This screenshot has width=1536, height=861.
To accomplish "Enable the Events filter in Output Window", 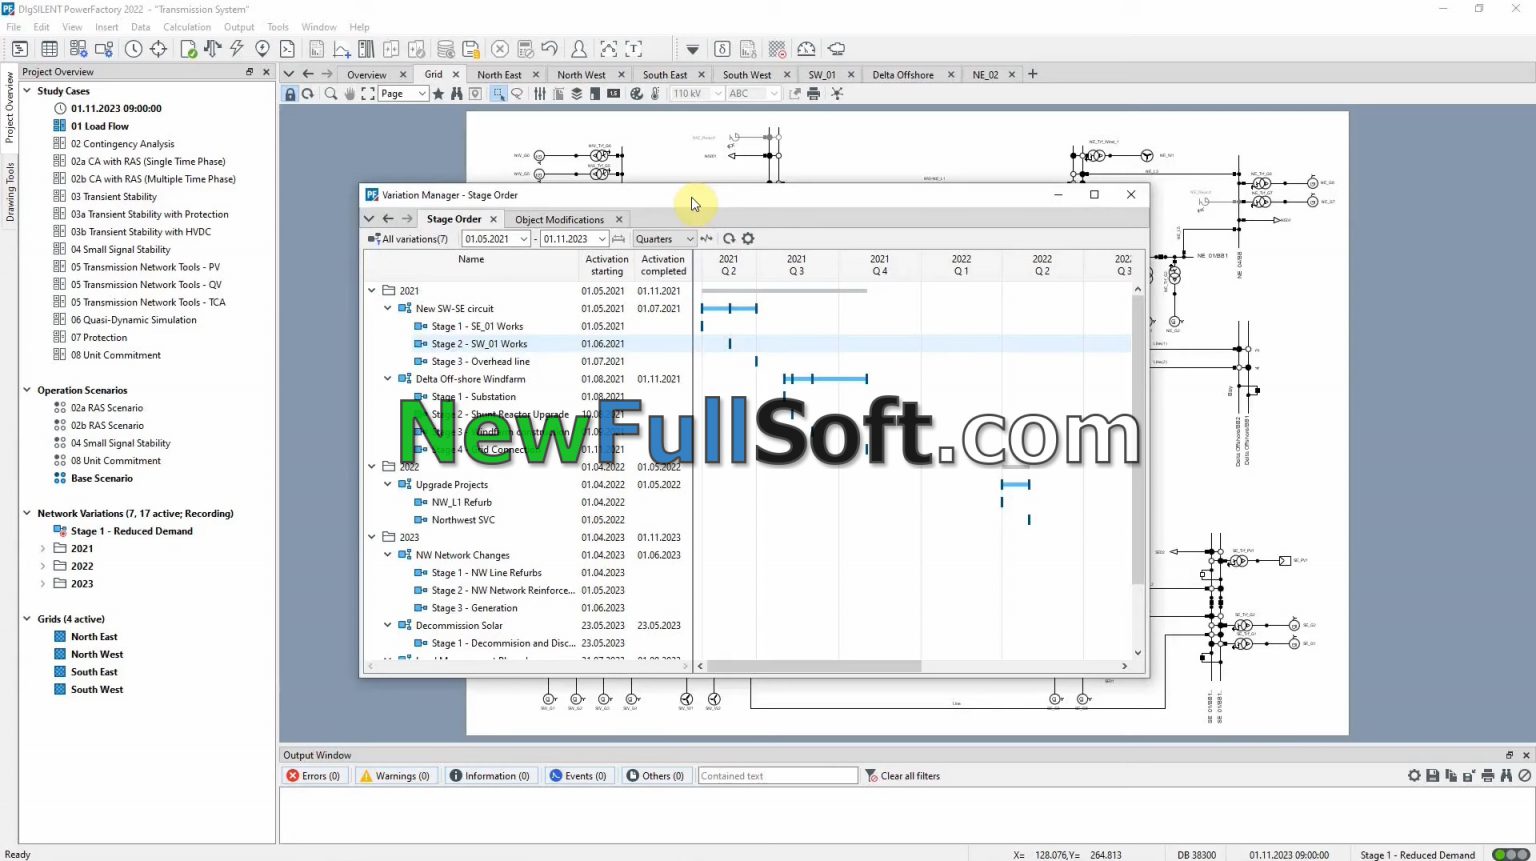I will pyautogui.click(x=579, y=775).
